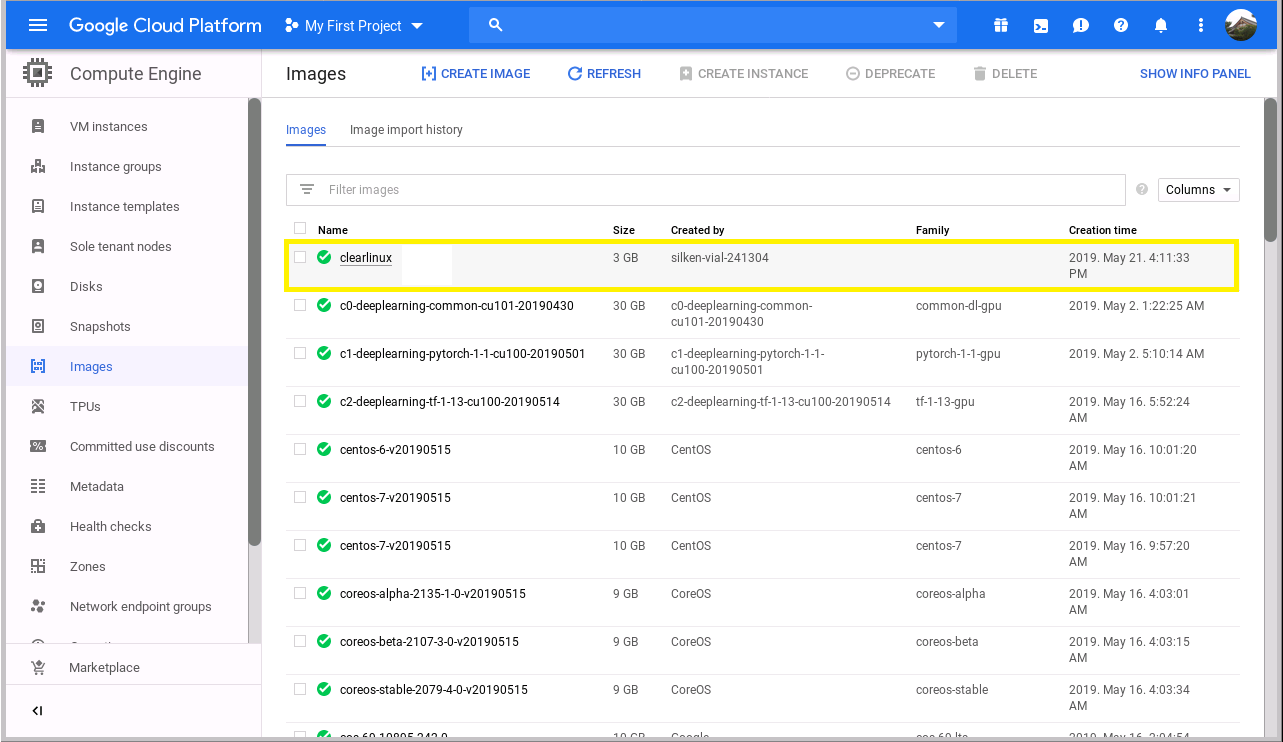
Task: Click the Disks sidebar icon
Action: click(x=38, y=286)
